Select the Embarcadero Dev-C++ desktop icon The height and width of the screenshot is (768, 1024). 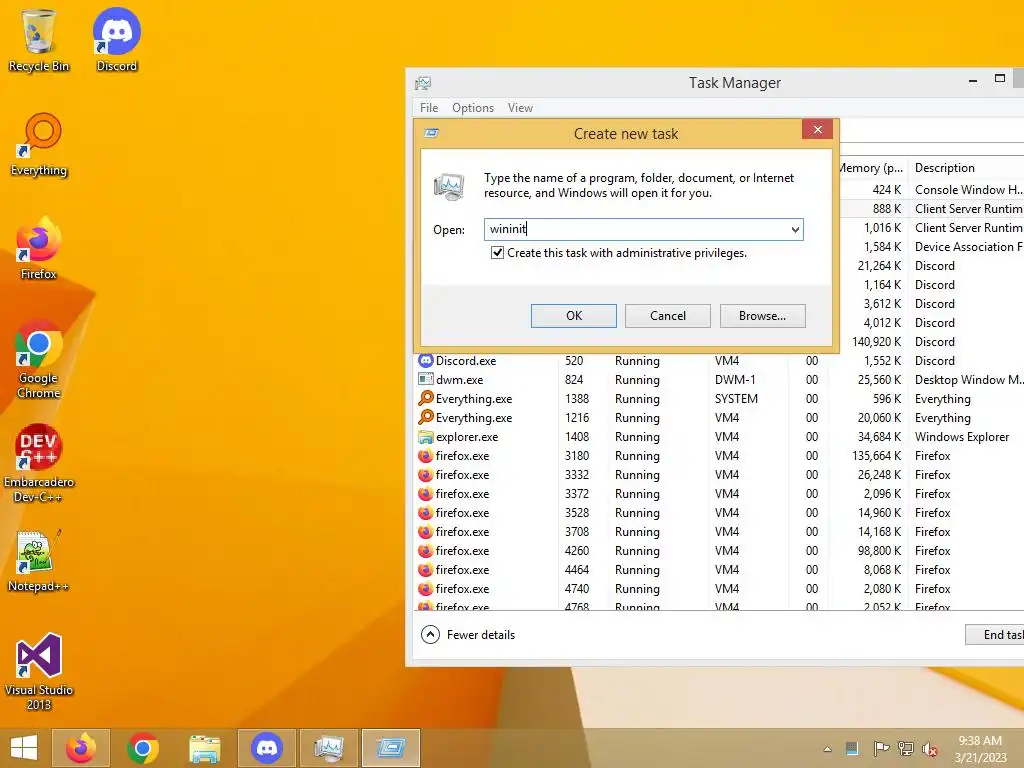coord(39,464)
